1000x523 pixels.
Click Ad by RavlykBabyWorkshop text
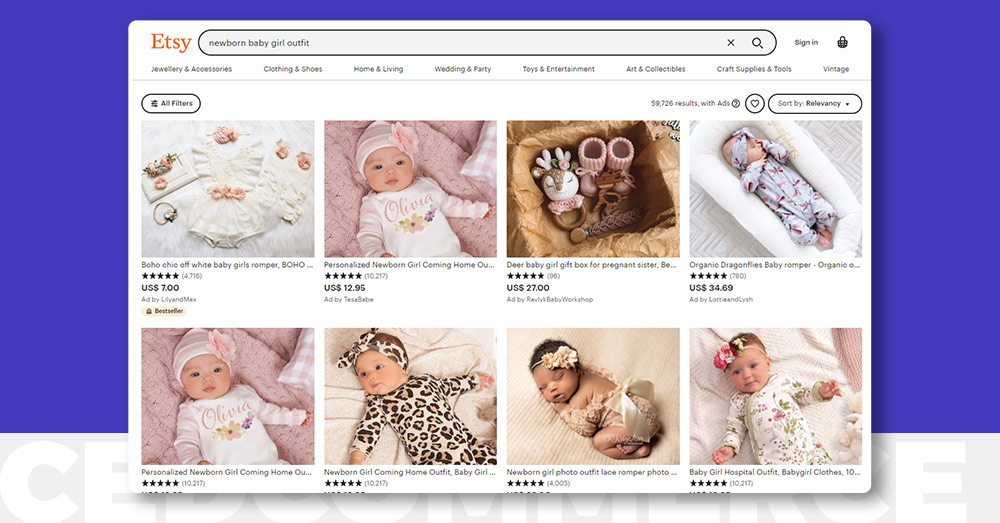[x=550, y=299]
